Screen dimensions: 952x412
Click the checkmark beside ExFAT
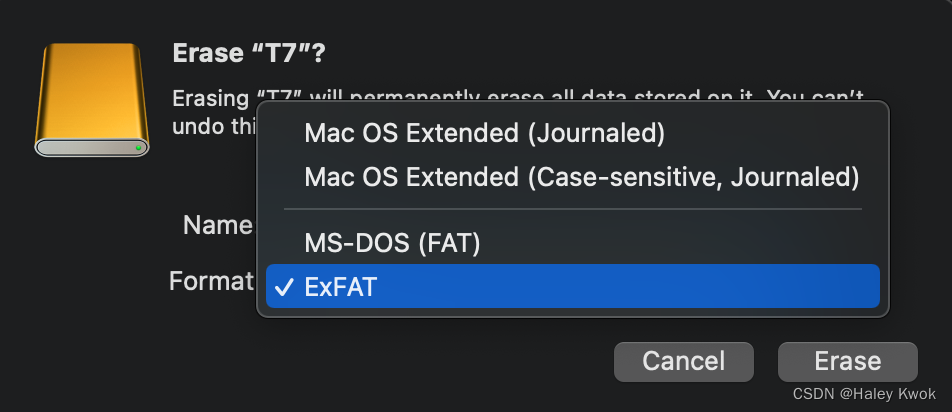[284, 287]
